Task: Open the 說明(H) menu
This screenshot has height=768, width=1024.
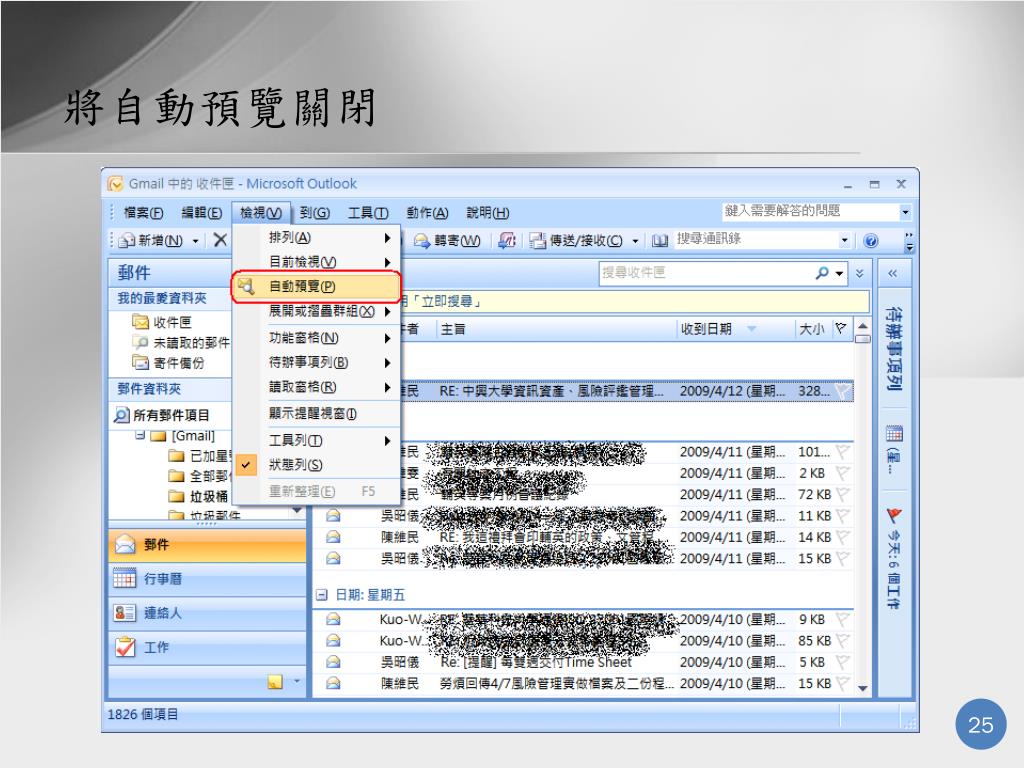Action: [487, 213]
